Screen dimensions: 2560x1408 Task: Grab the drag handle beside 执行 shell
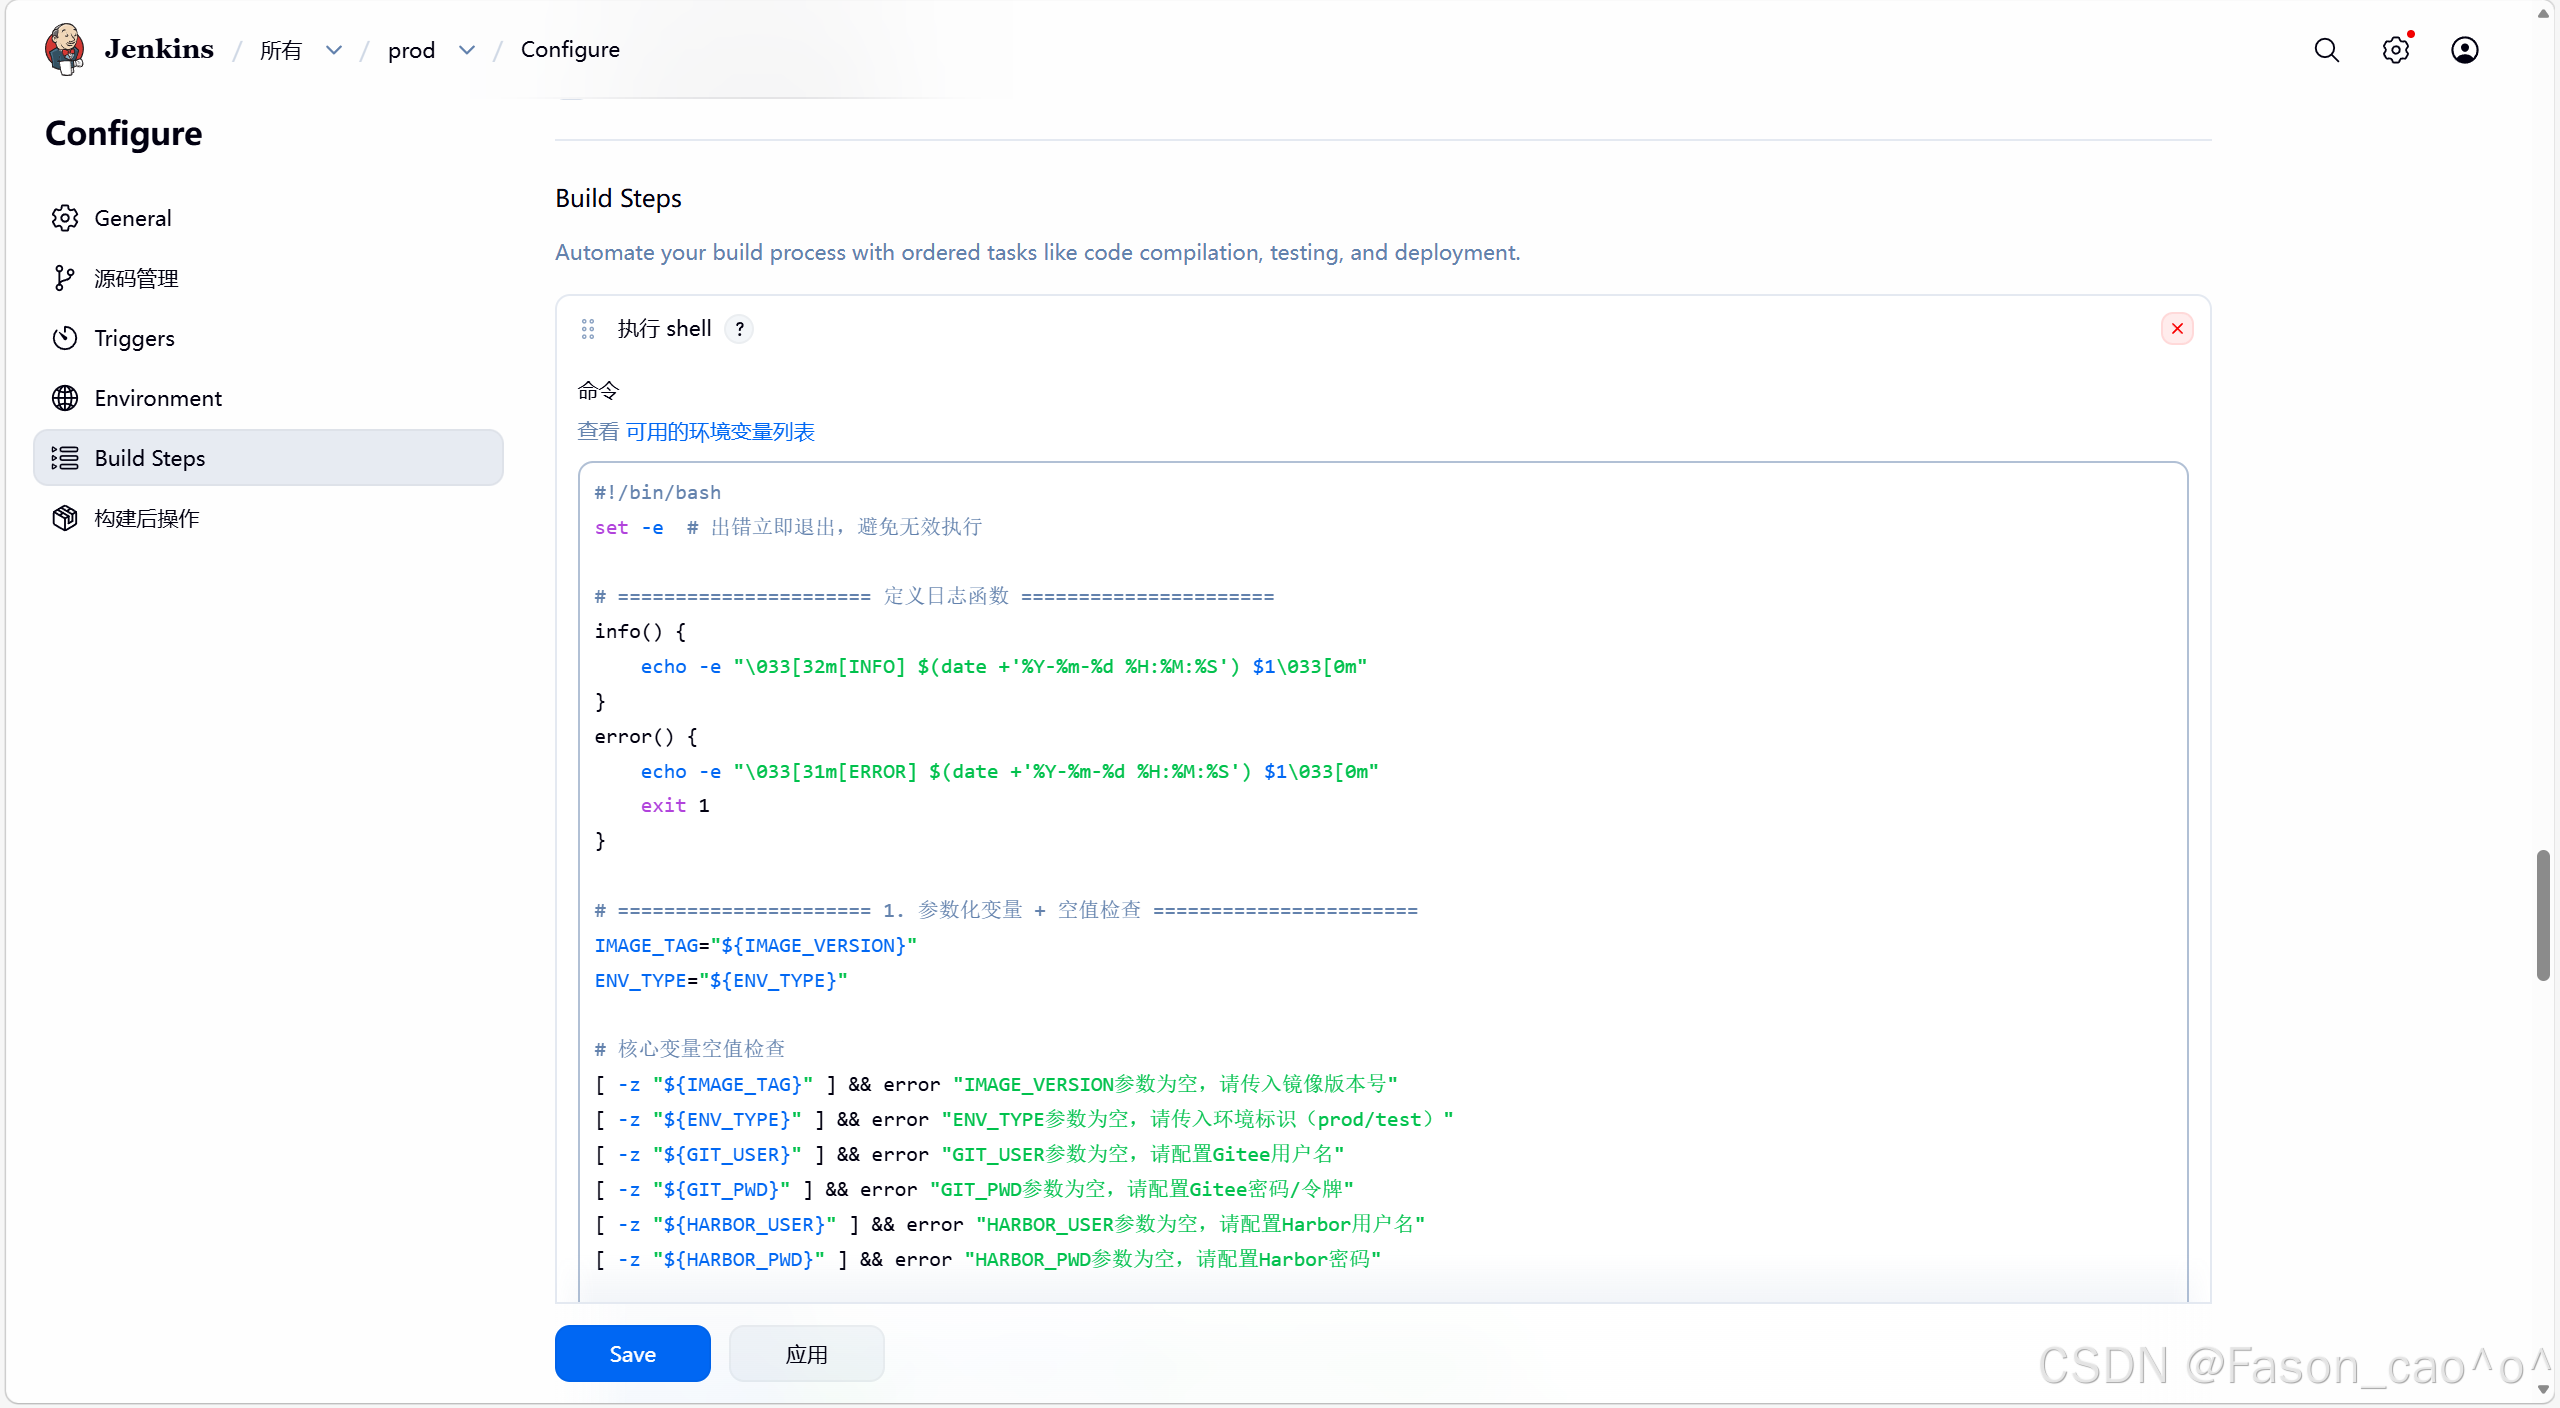click(588, 329)
